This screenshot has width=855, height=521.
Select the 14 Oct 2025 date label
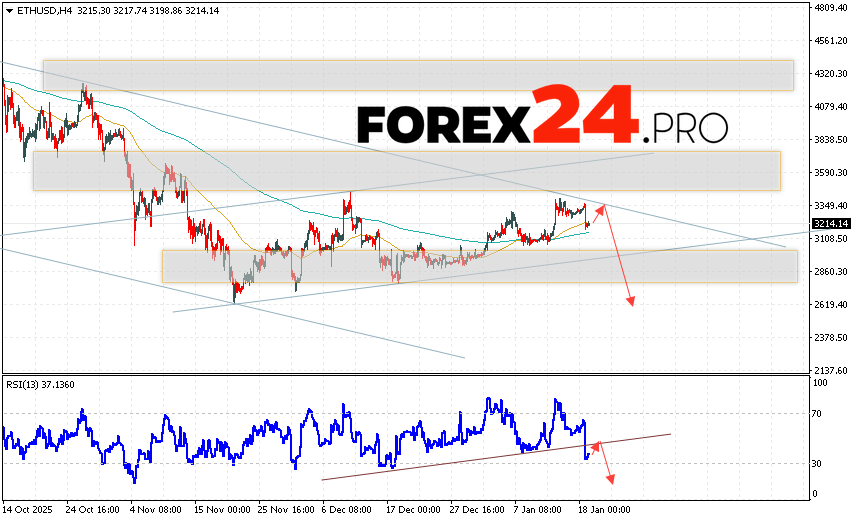(30, 509)
